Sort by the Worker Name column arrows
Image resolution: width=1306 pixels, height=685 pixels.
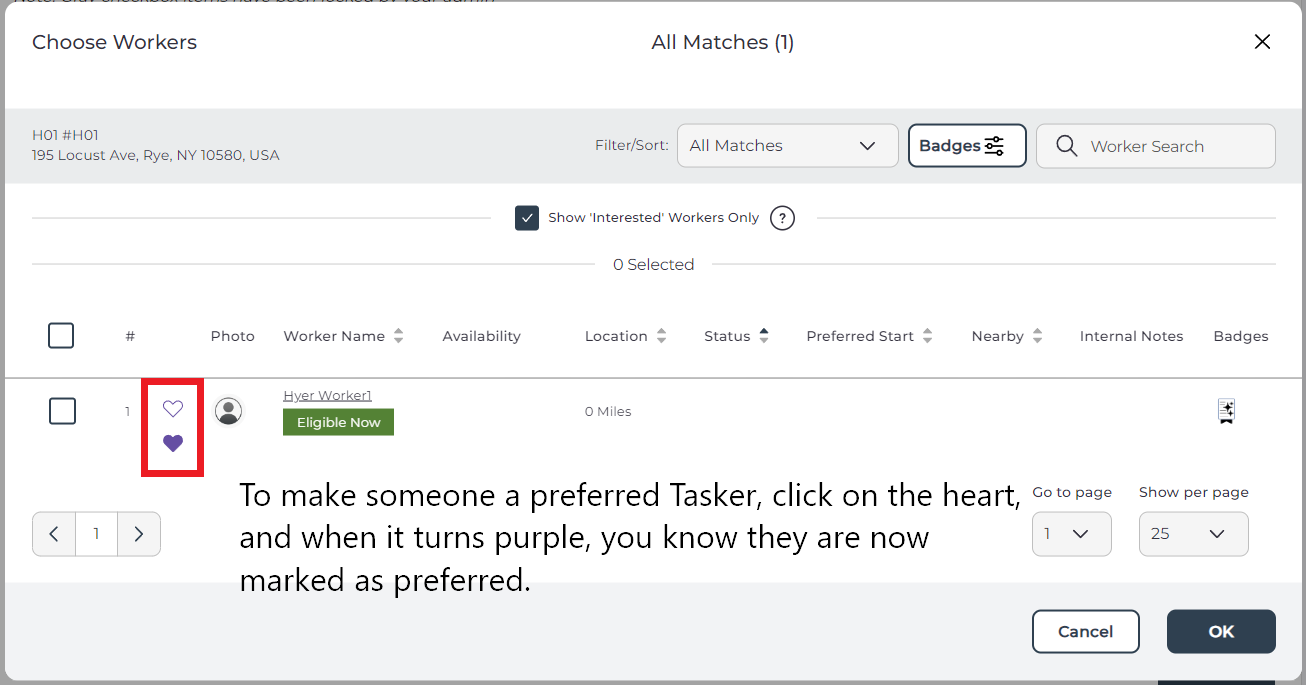click(x=399, y=336)
